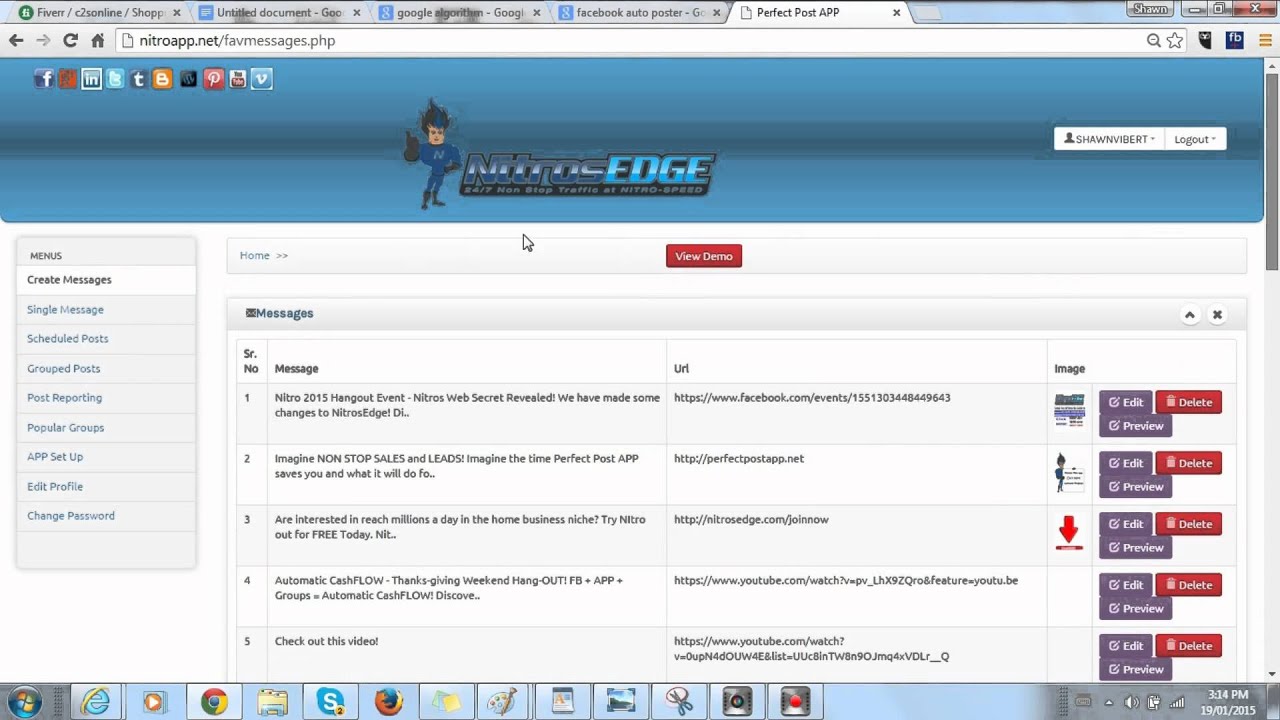Open the YouTube icon in header
This screenshot has height=720, width=1280.
237,79
